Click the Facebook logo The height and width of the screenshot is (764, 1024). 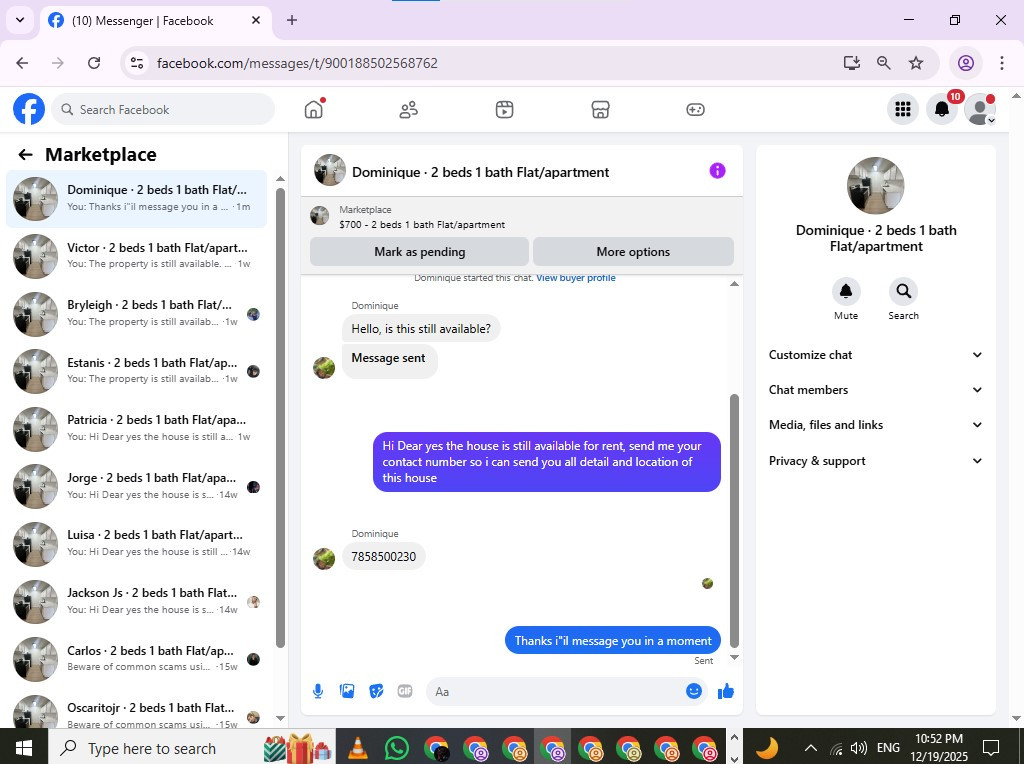coord(29,109)
